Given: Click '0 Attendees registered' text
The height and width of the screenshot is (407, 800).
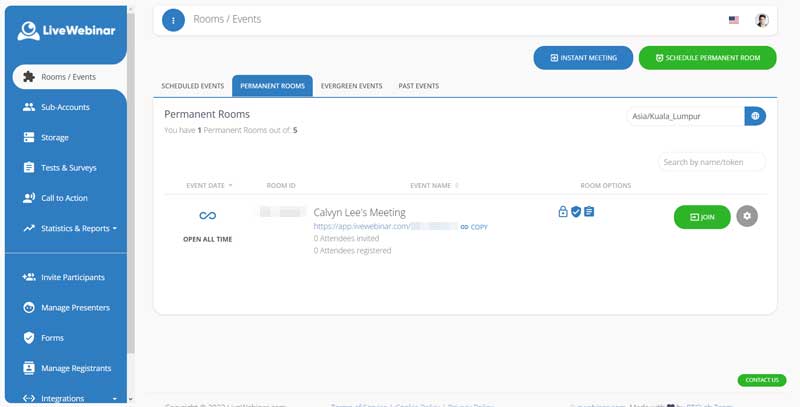Looking at the screenshot, I should point(353,250).
